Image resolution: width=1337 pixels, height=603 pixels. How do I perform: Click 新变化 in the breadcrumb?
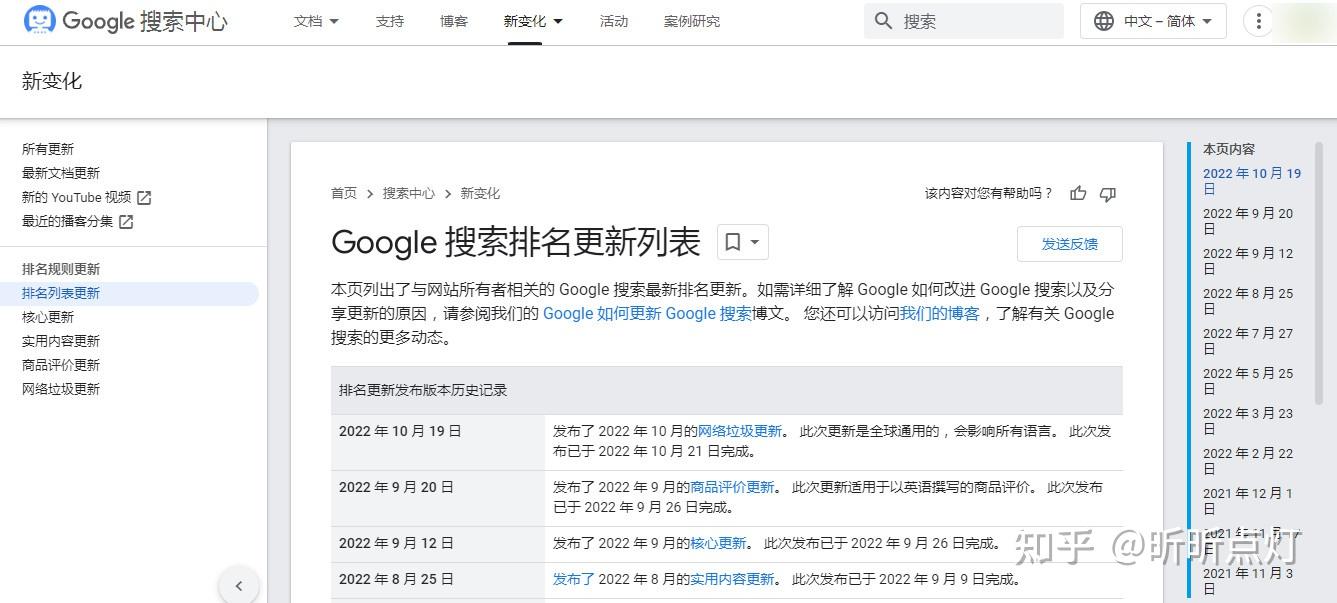click(480, 194)
